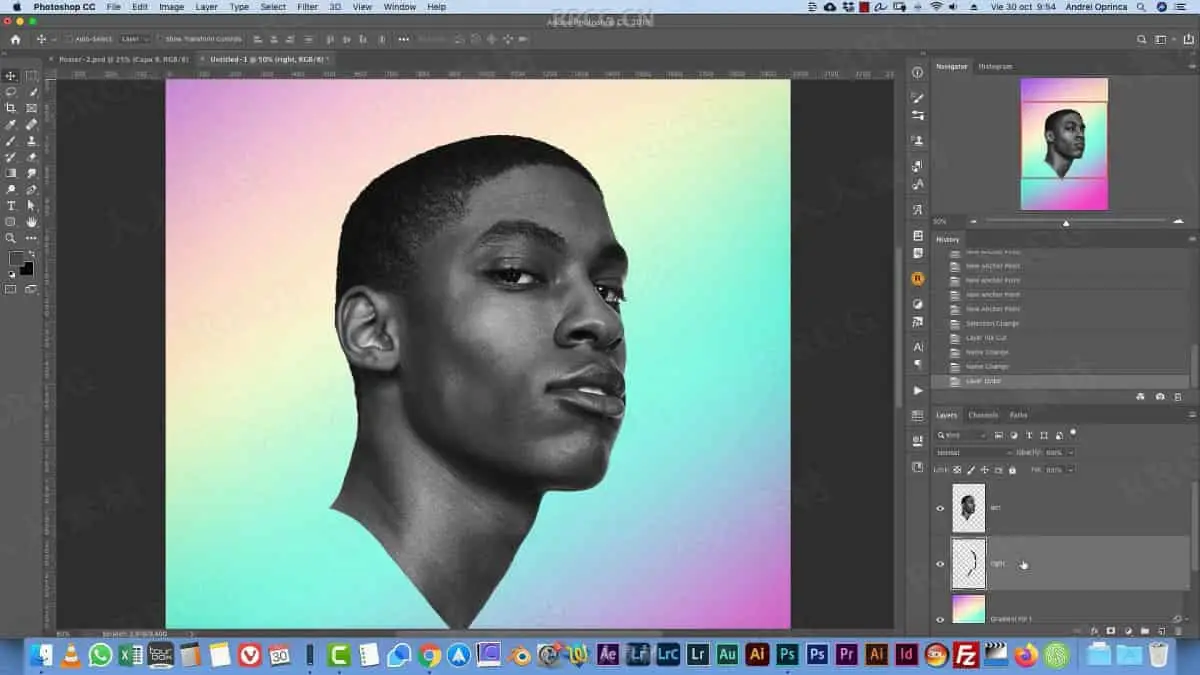The image size is (1200, 675).
Task: Click the background color swatch
Action: coord(27,269)
